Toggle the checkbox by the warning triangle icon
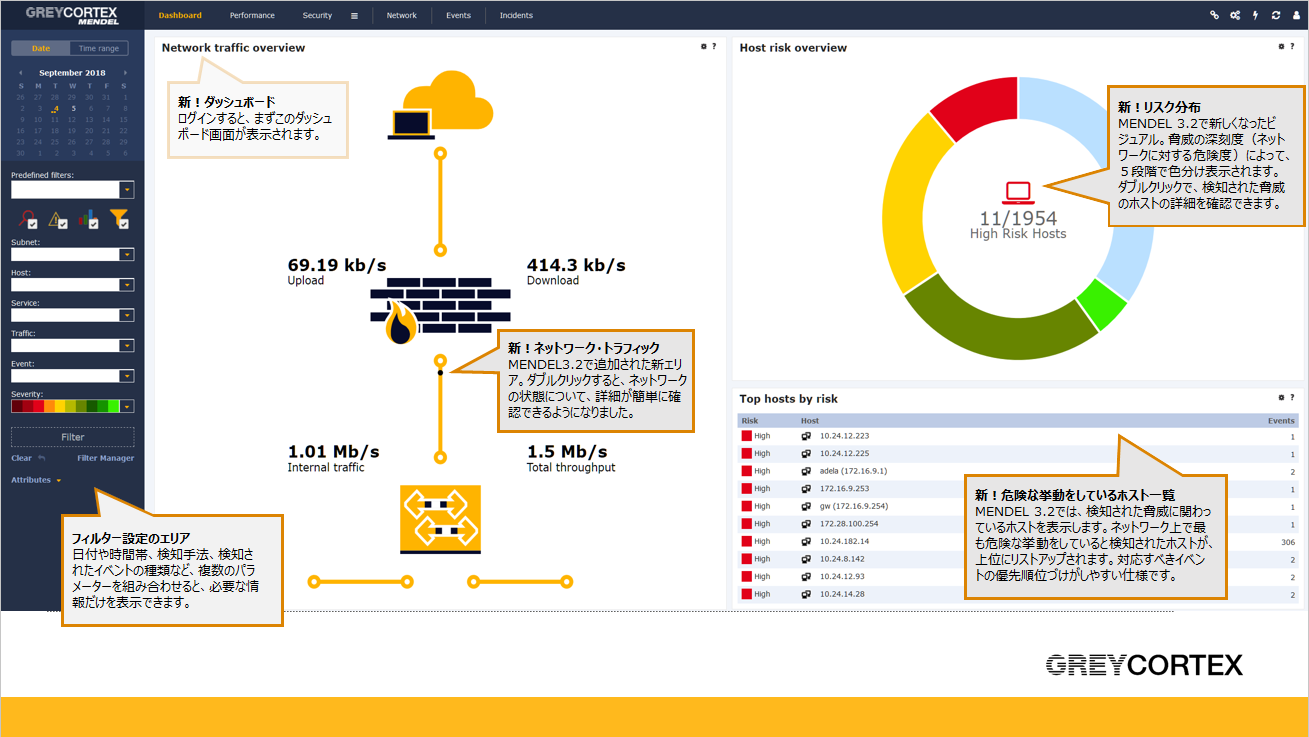Screen dimensions: 1309x737 (x=63, y=224)
